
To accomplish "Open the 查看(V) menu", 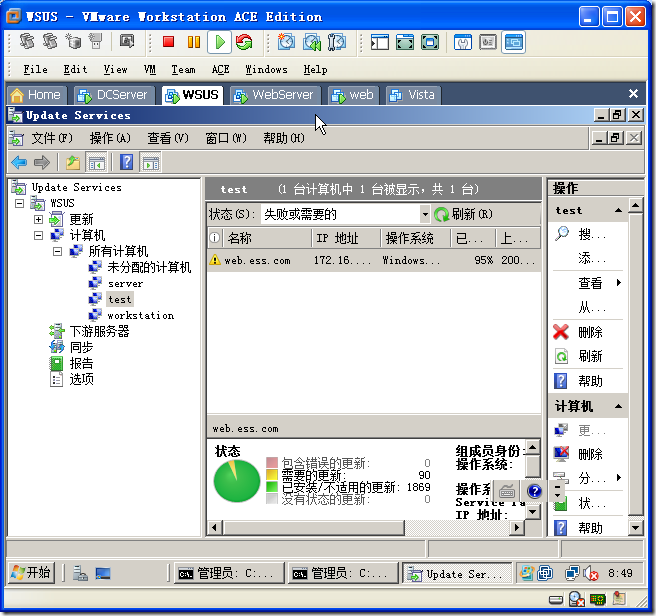I will (168, 138).
